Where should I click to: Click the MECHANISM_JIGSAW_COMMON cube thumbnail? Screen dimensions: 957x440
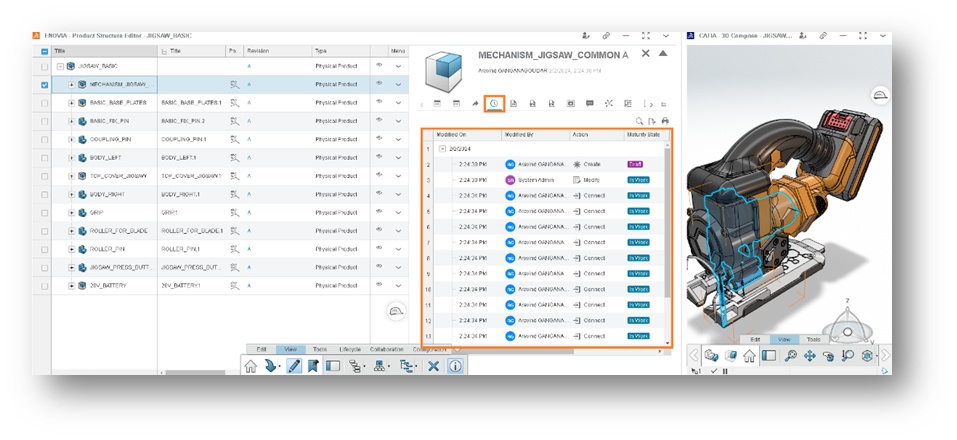click(x=444, y=70)
